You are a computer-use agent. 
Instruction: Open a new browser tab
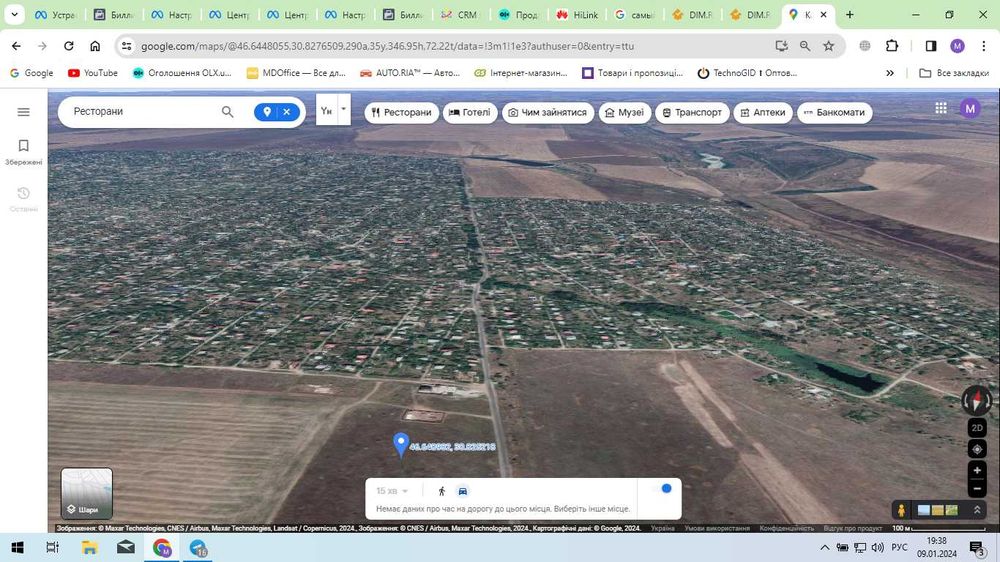(849, 15)
